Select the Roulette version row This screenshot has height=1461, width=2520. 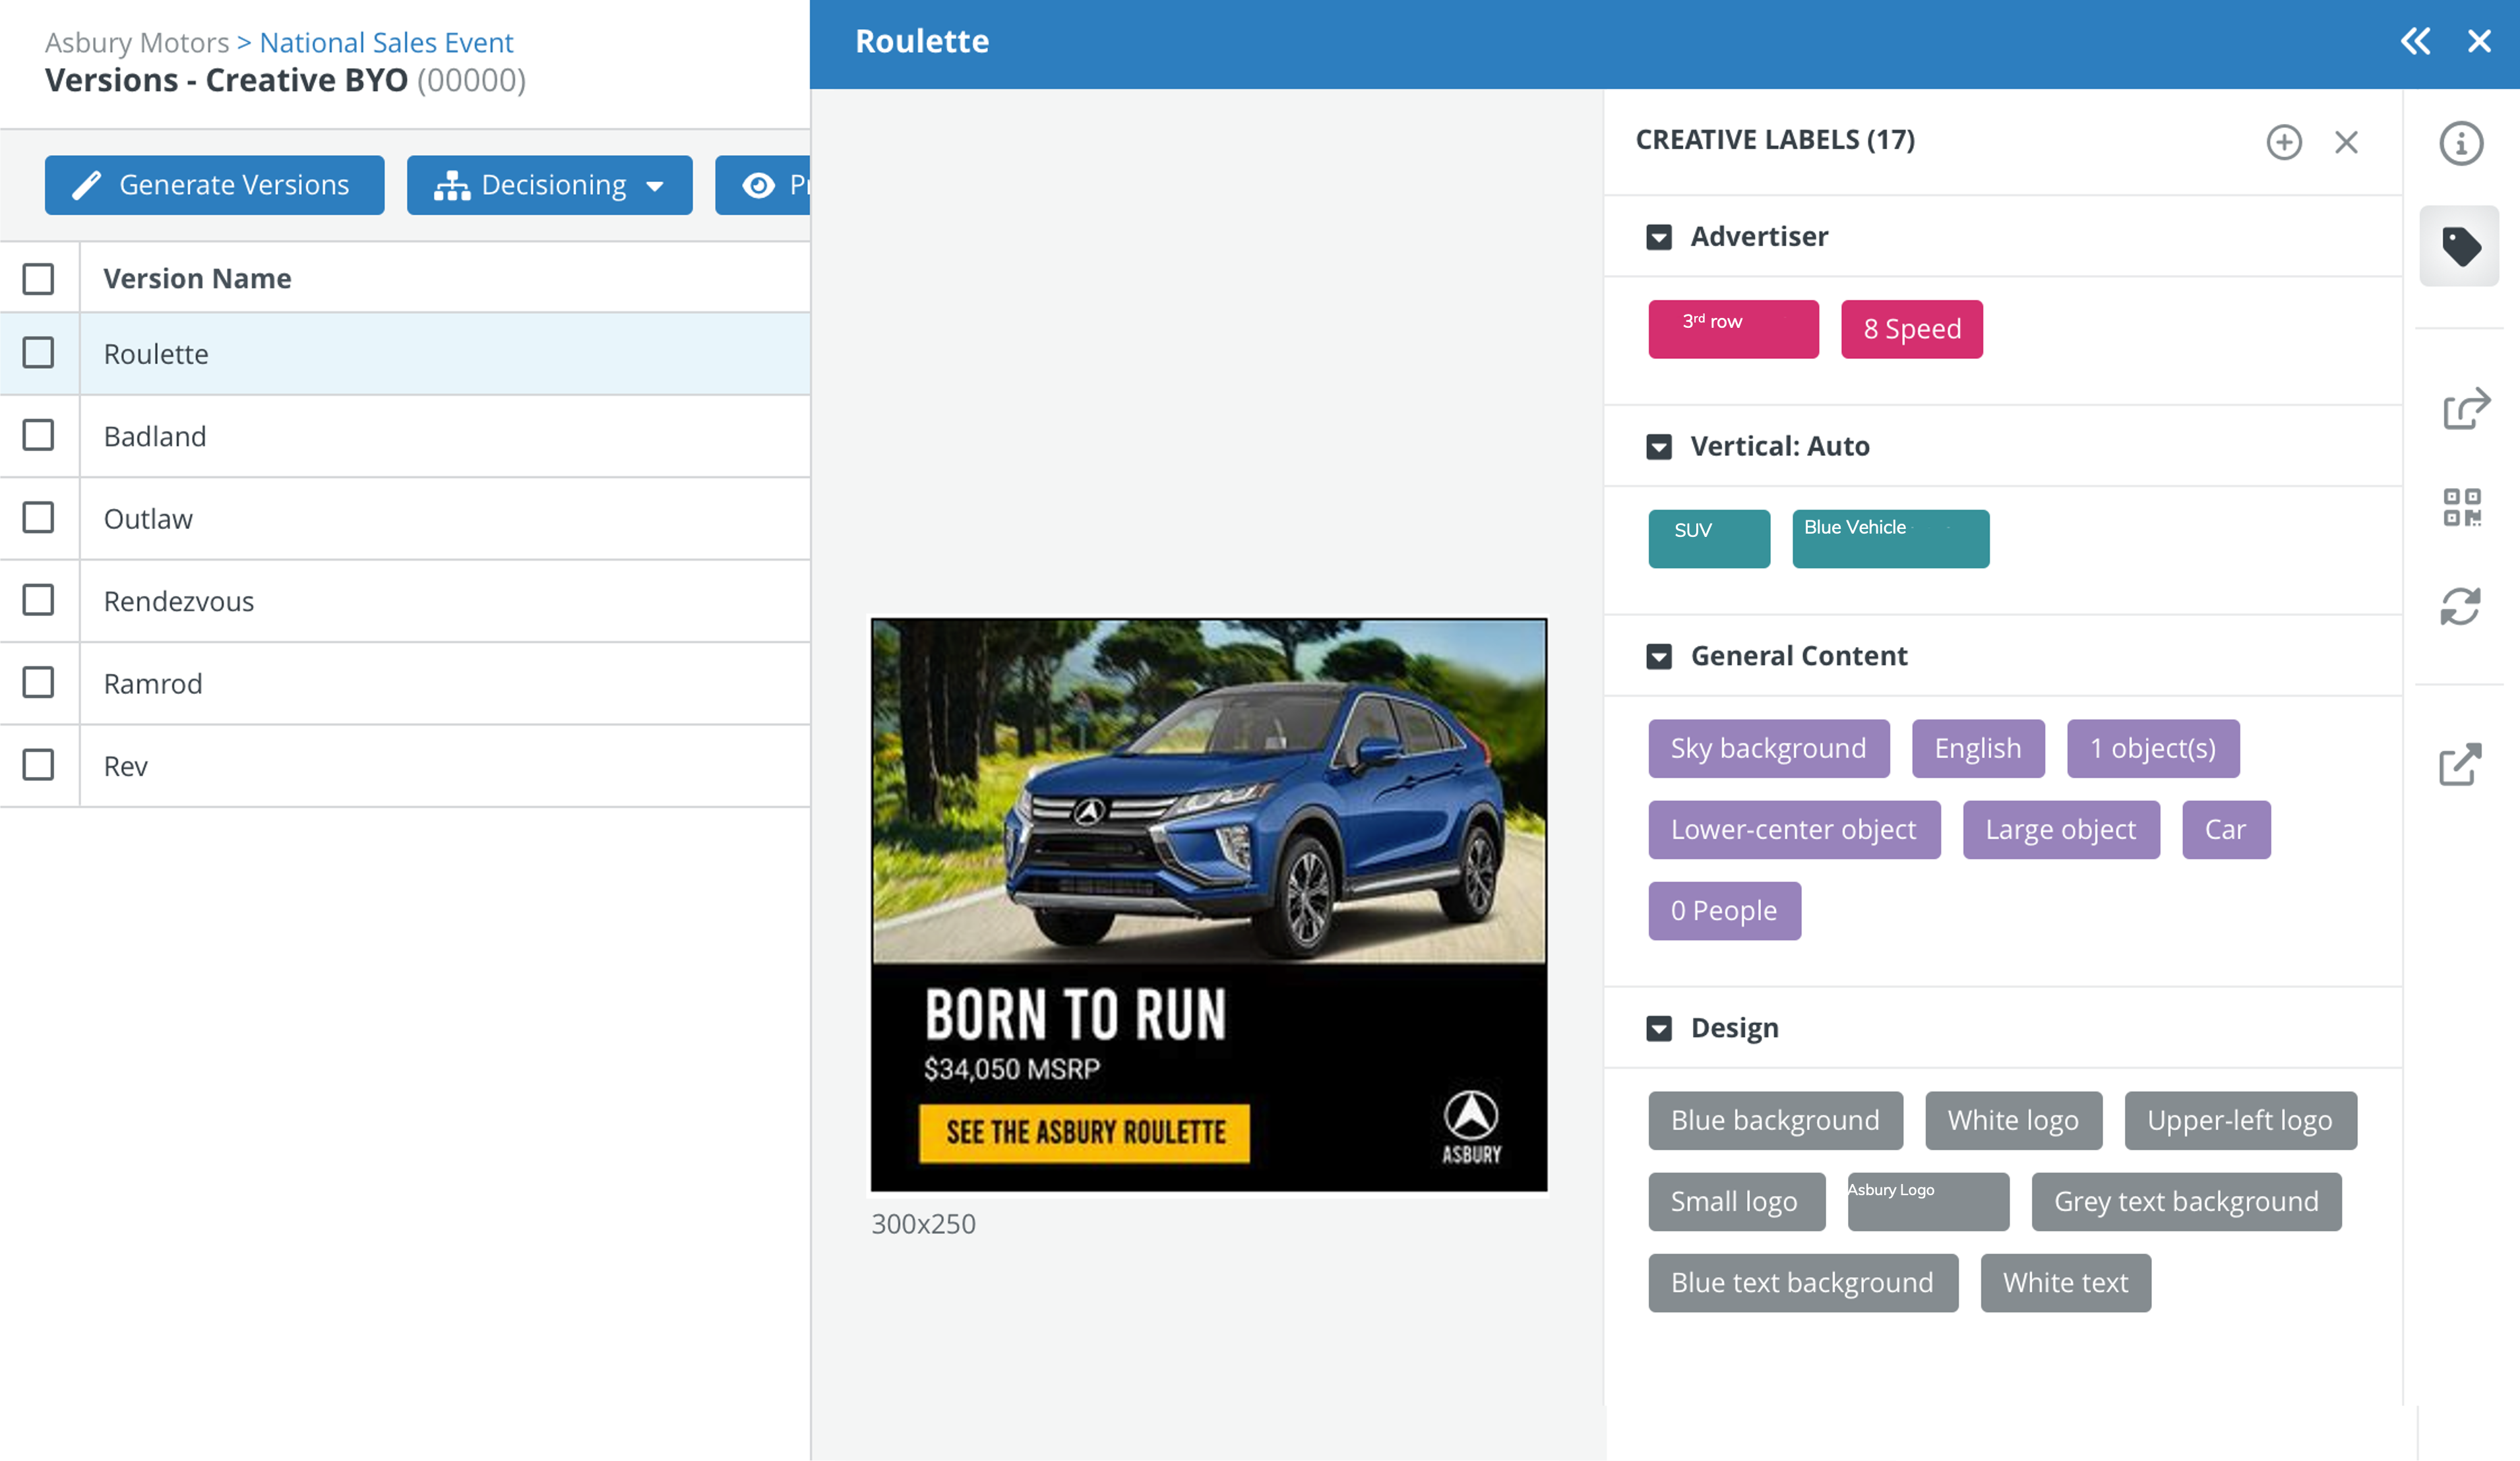405,354
